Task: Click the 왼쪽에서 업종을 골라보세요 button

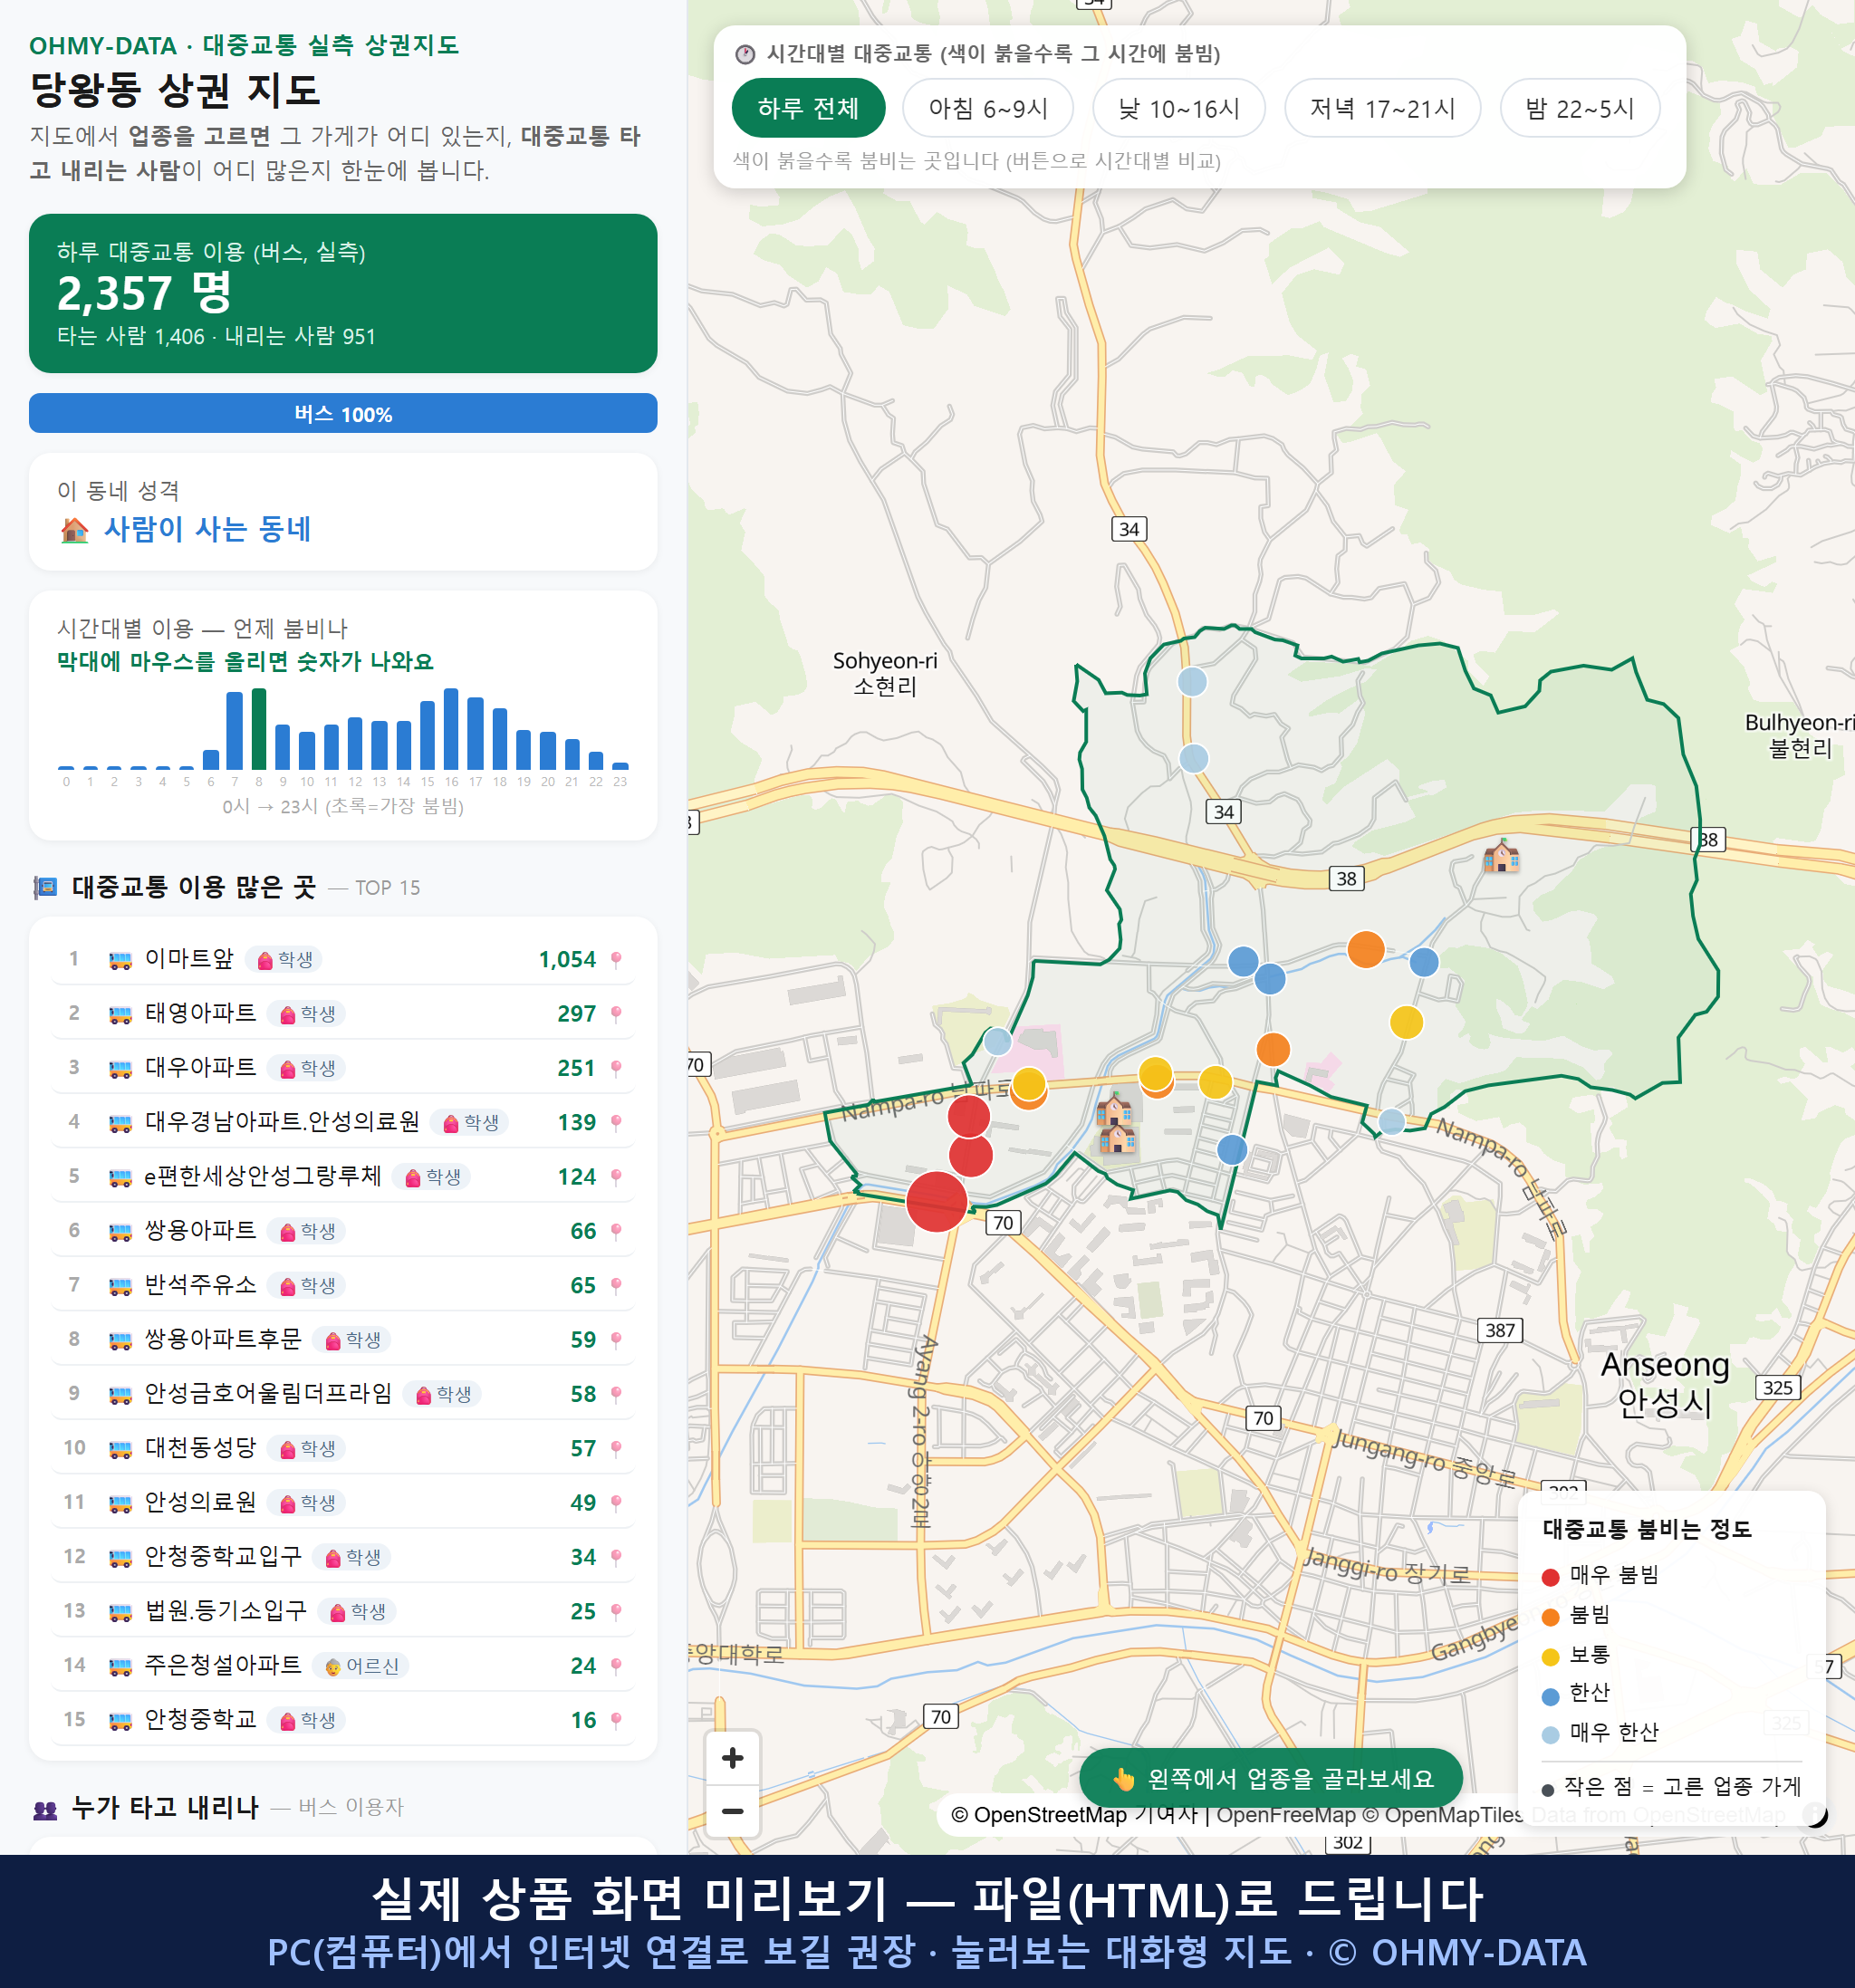Action: (x=1271, y=1778)
